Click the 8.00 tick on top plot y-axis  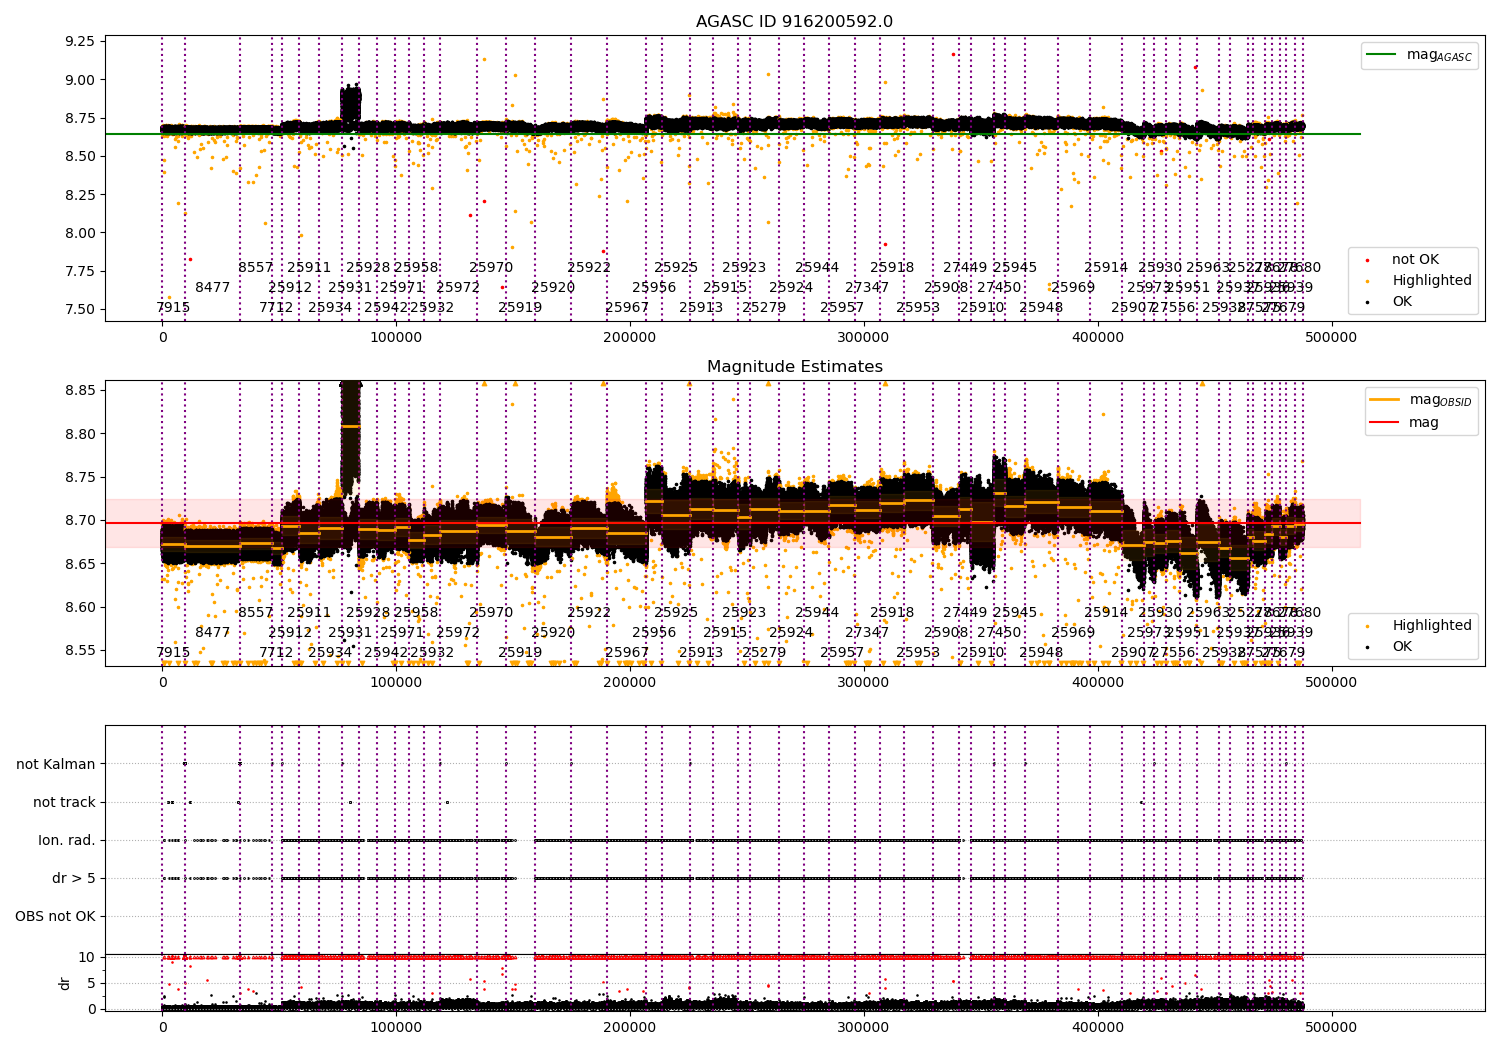click(x=79, y=233)
